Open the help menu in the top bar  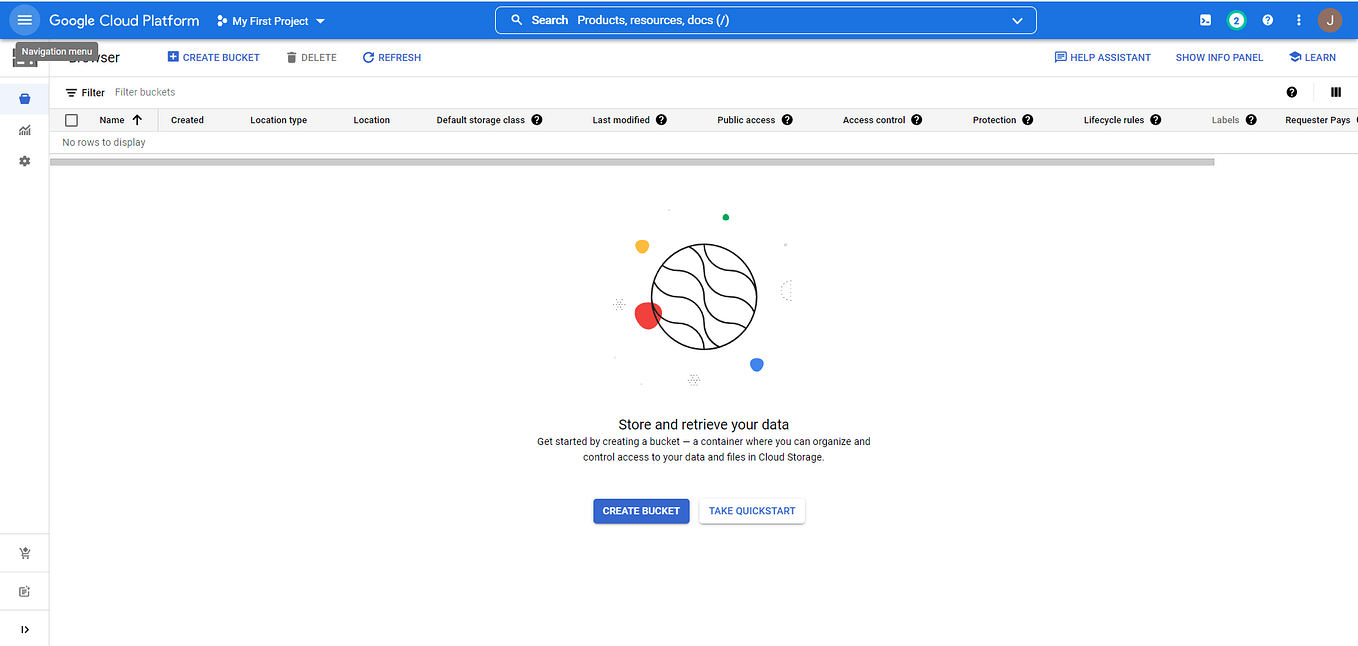point(1267,19)
